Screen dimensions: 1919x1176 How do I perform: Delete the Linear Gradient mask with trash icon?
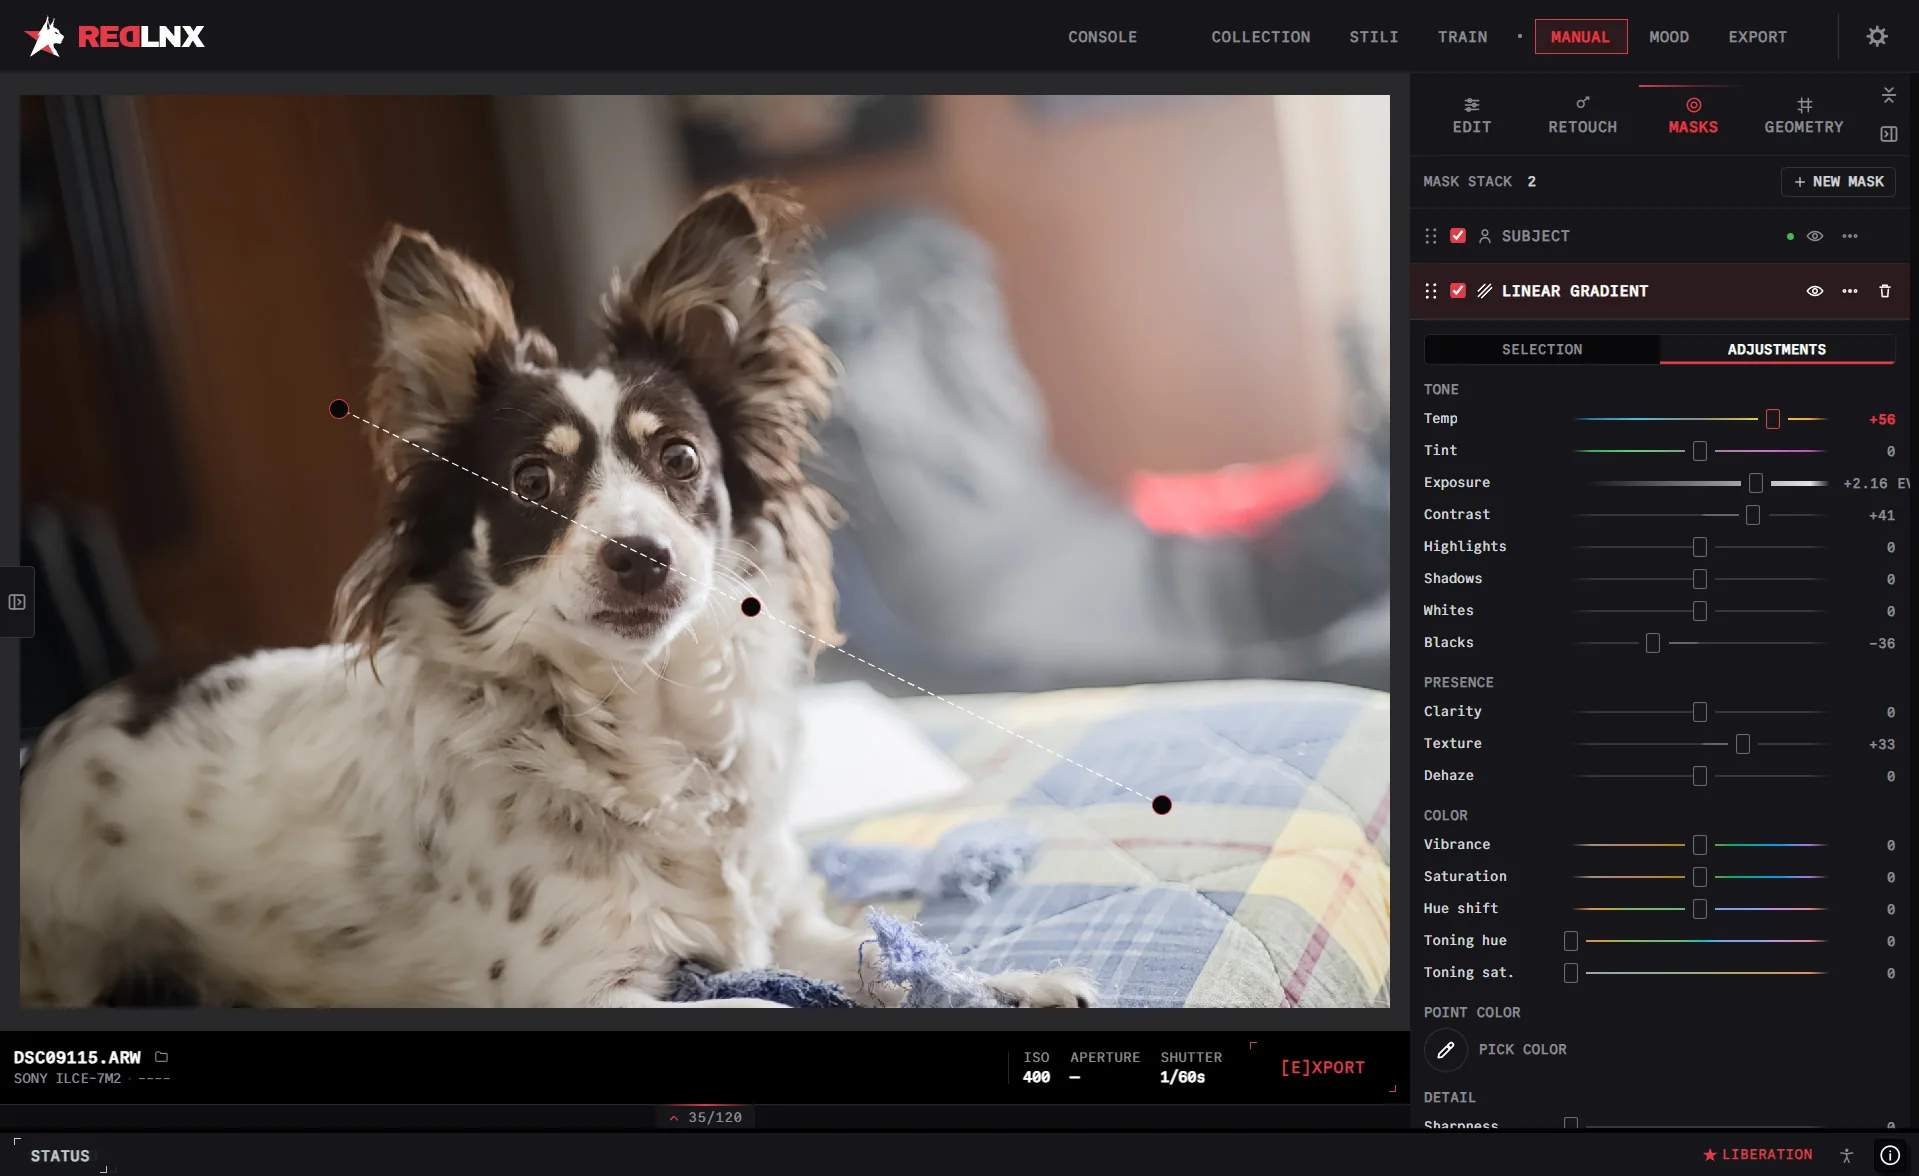tap(1885, 291)
